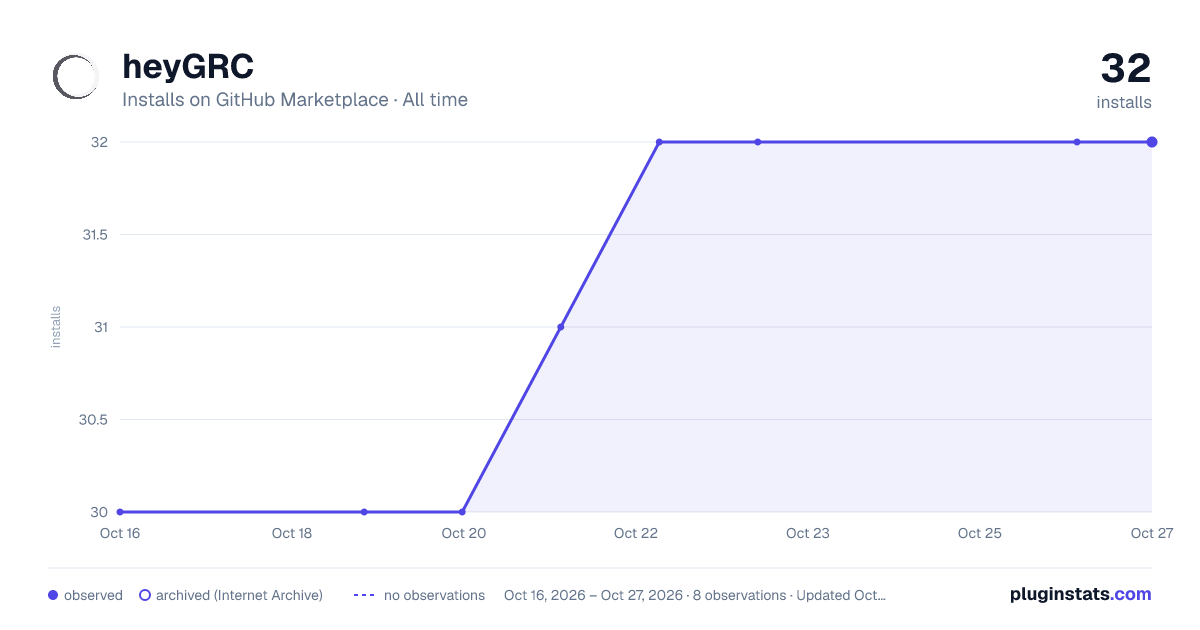
Task: Select the data point between Oct 18 and Oct 20
Action: [x=364, y=512]
